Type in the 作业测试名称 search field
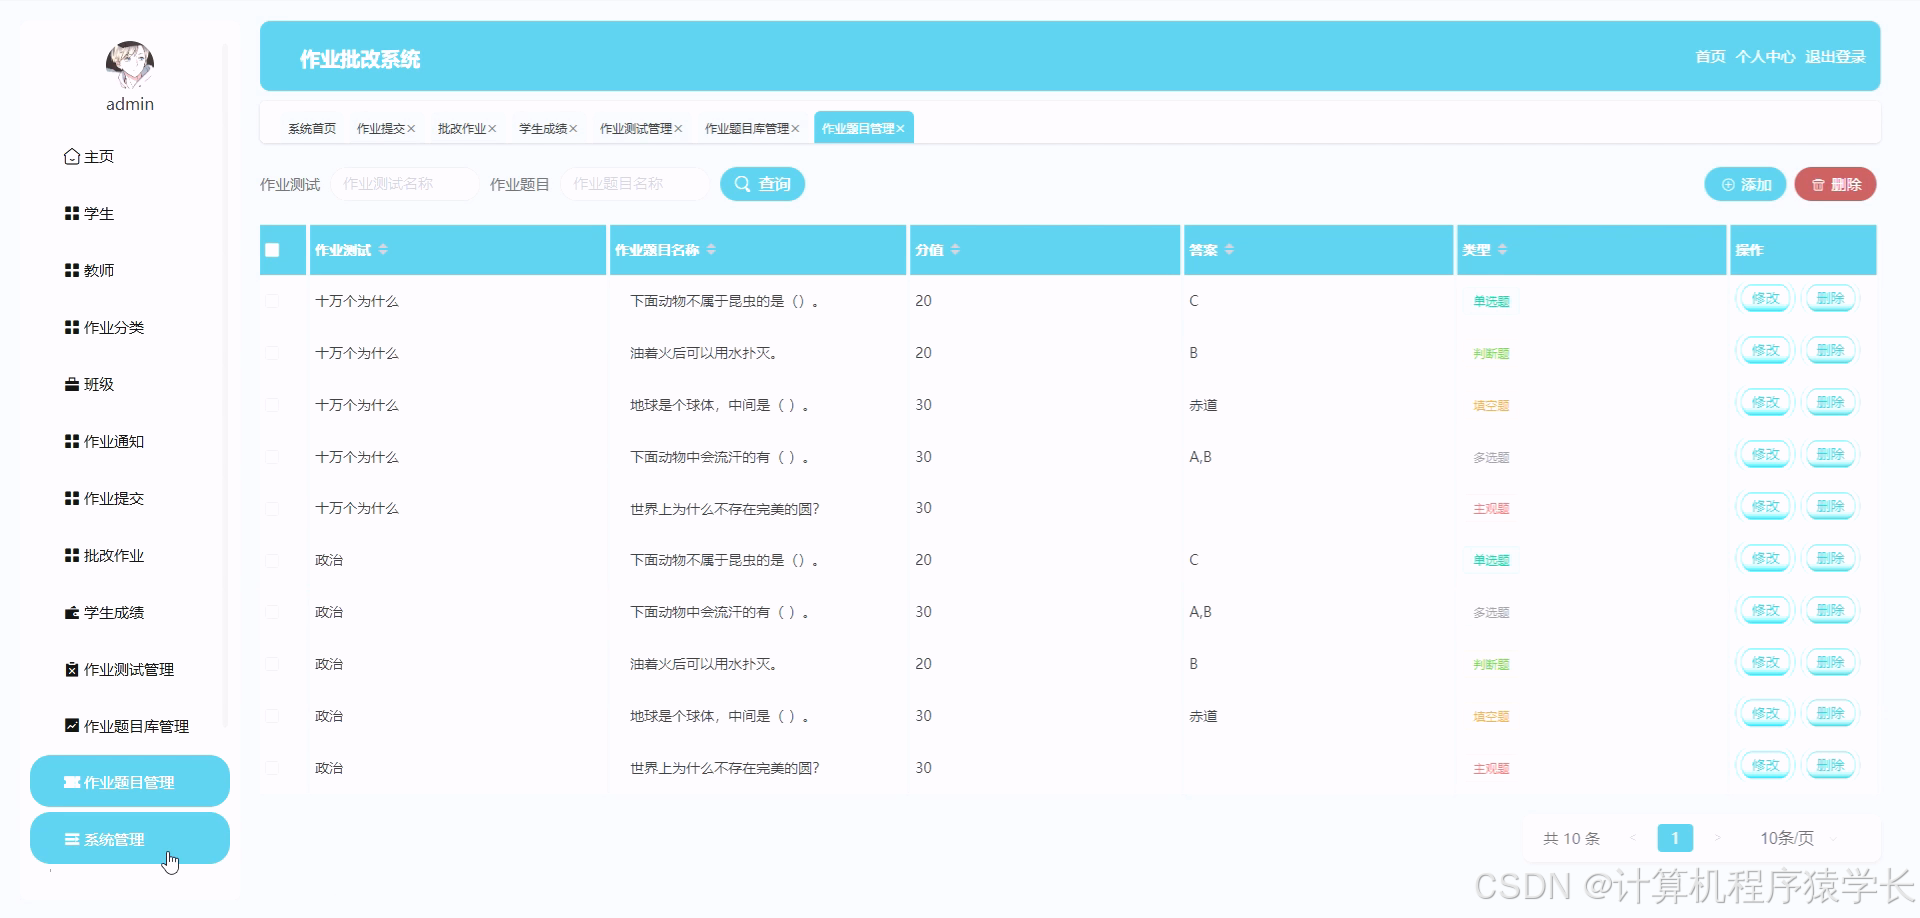This screenshot has height=918, width=1920. pos(404,183)
